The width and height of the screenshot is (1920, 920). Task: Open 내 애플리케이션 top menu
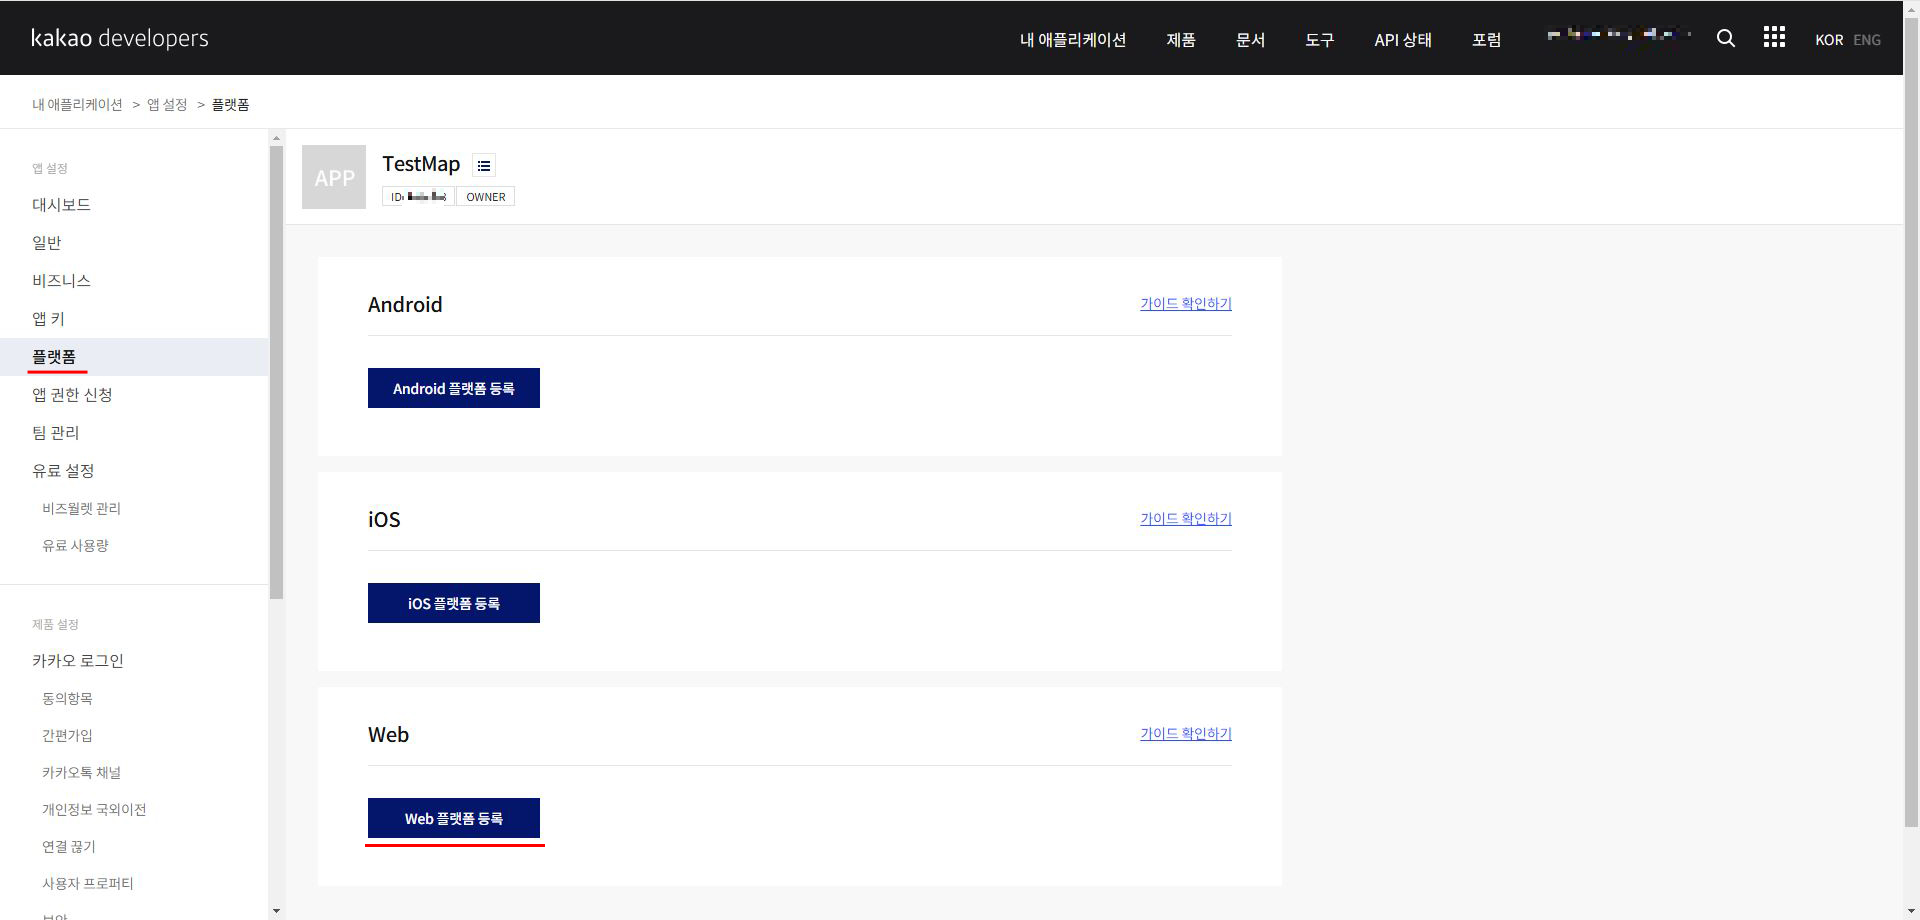click(x=1073, y=39)
